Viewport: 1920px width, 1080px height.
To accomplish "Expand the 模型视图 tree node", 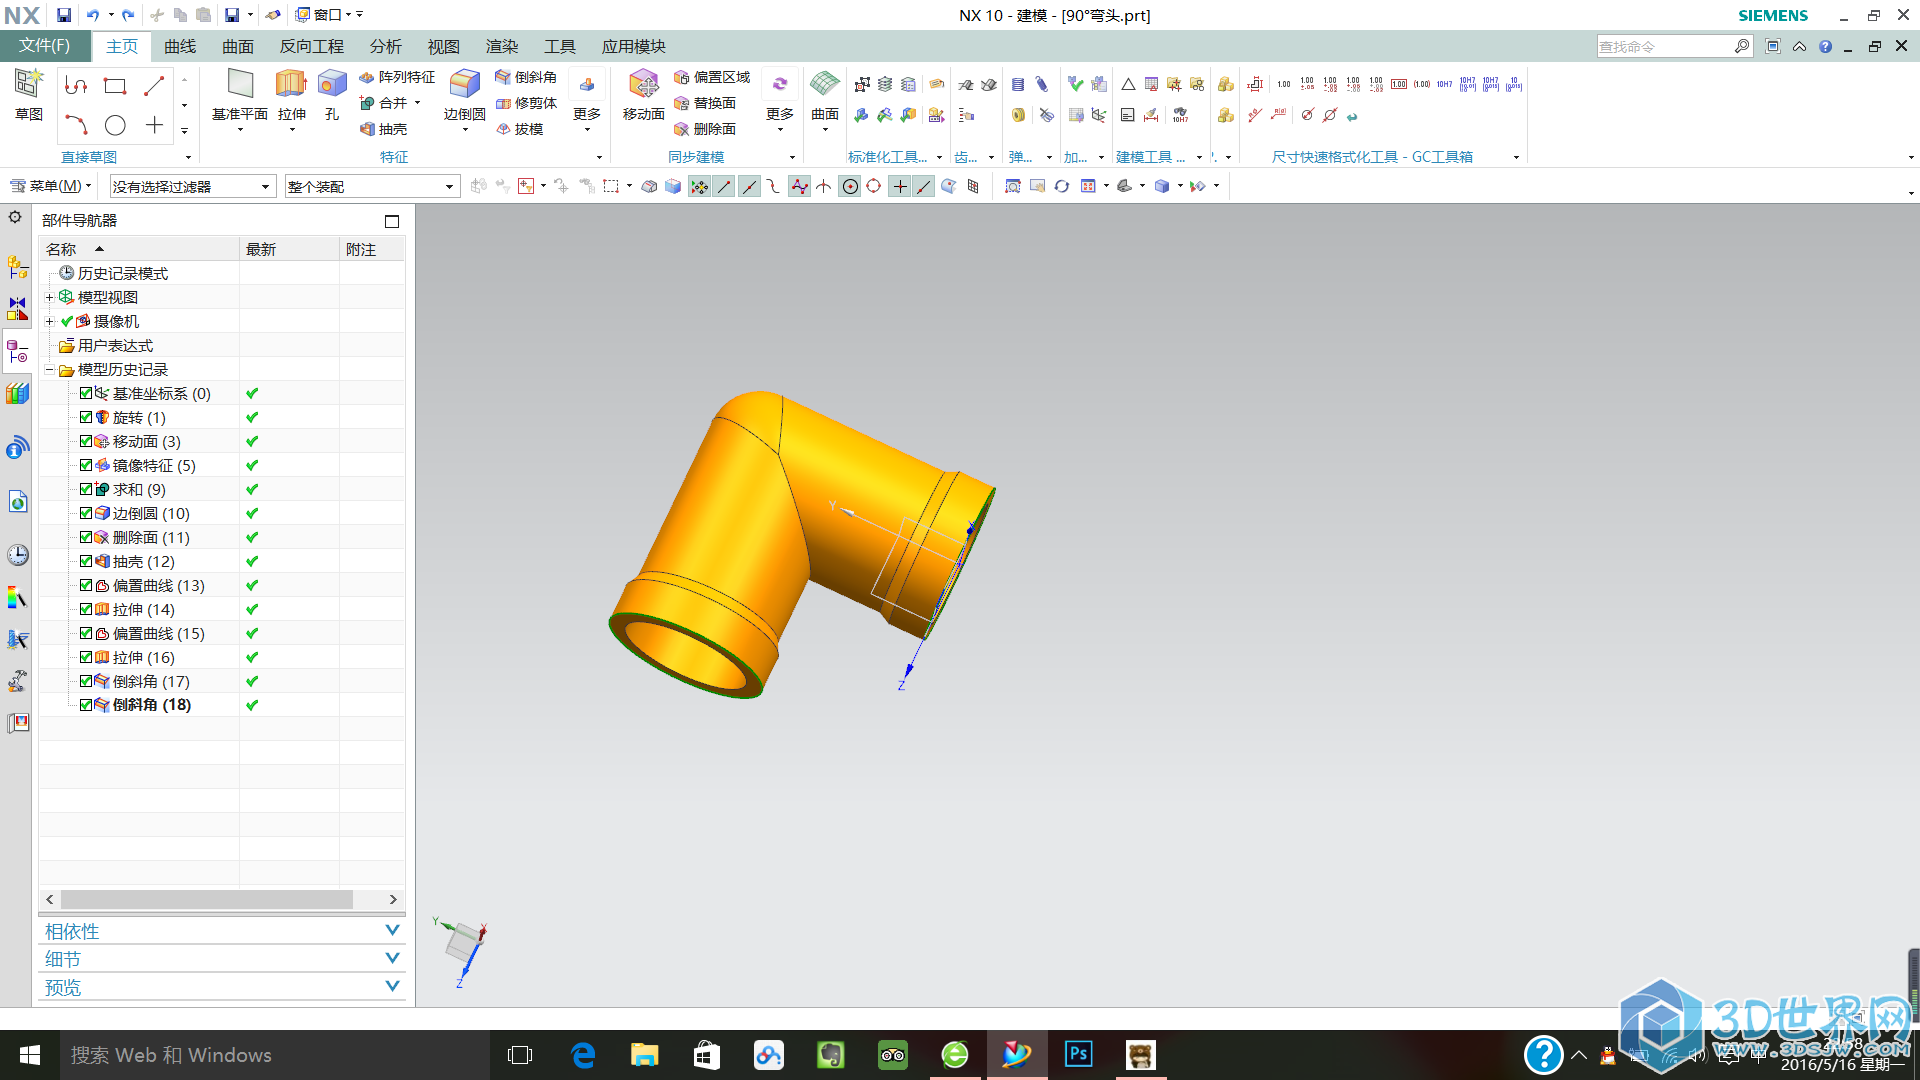I will tap(49, 297).
